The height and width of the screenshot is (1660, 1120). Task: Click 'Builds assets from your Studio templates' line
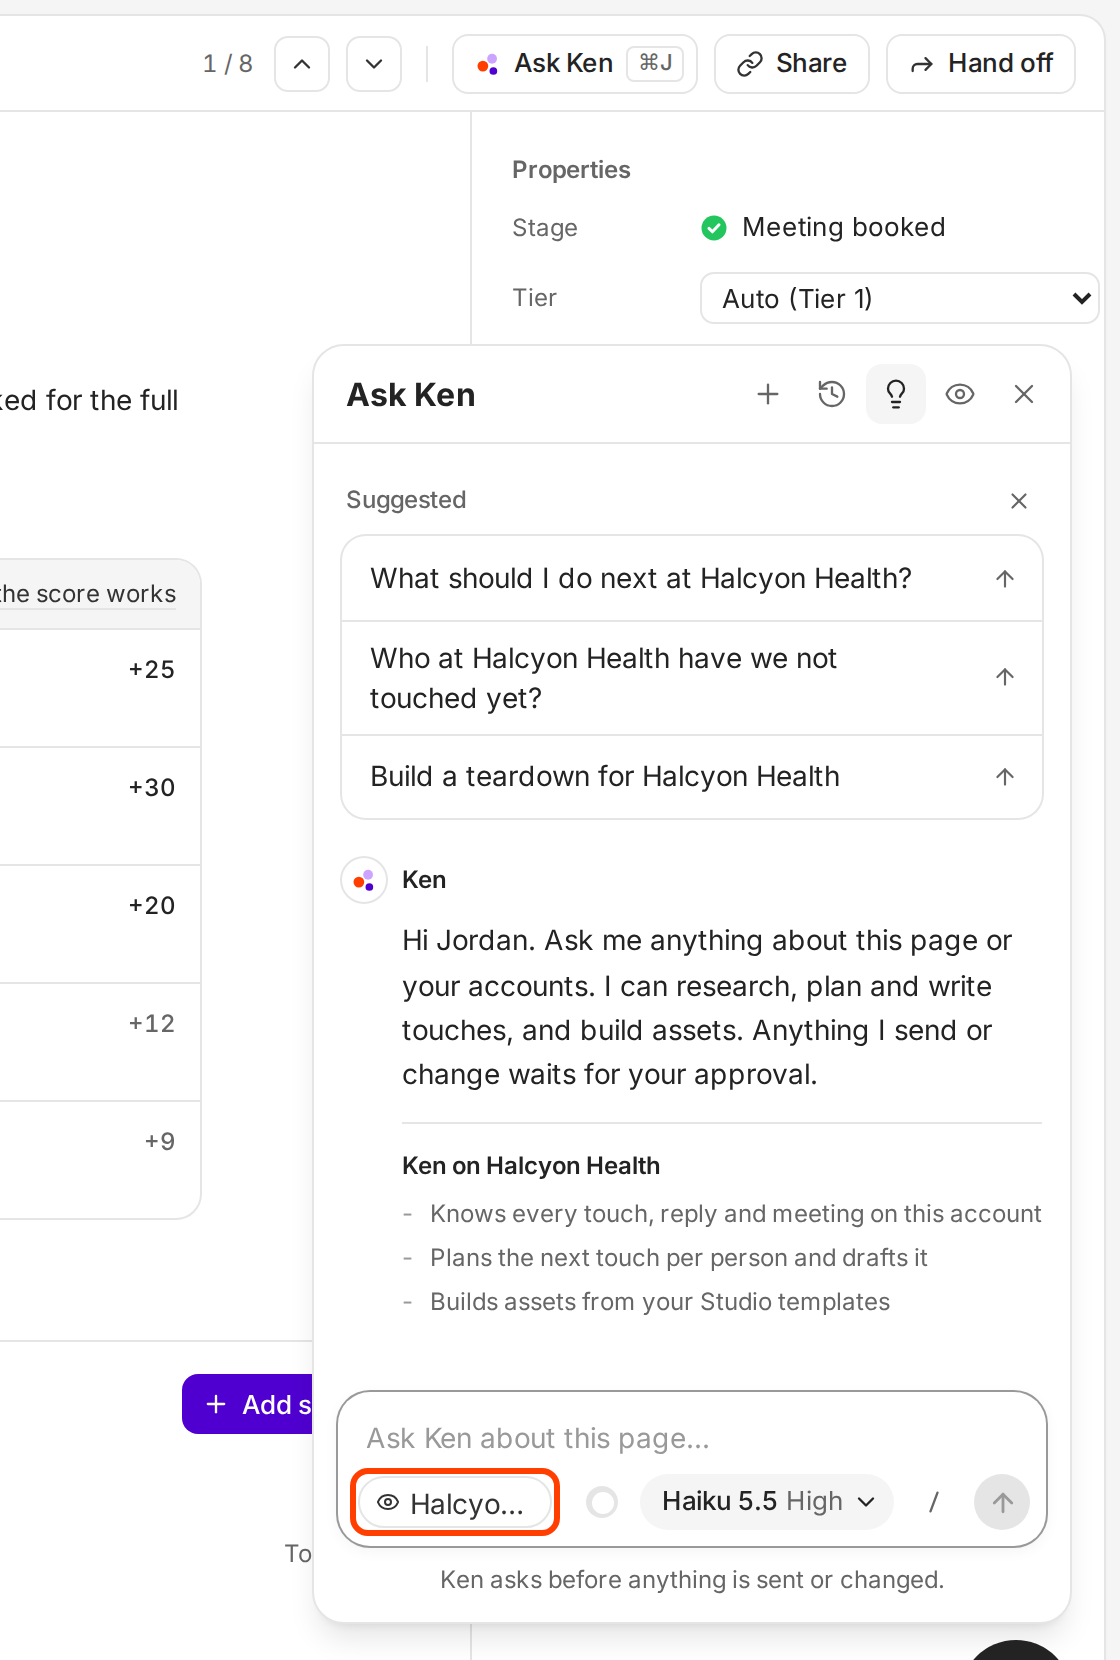[660, 1302]
